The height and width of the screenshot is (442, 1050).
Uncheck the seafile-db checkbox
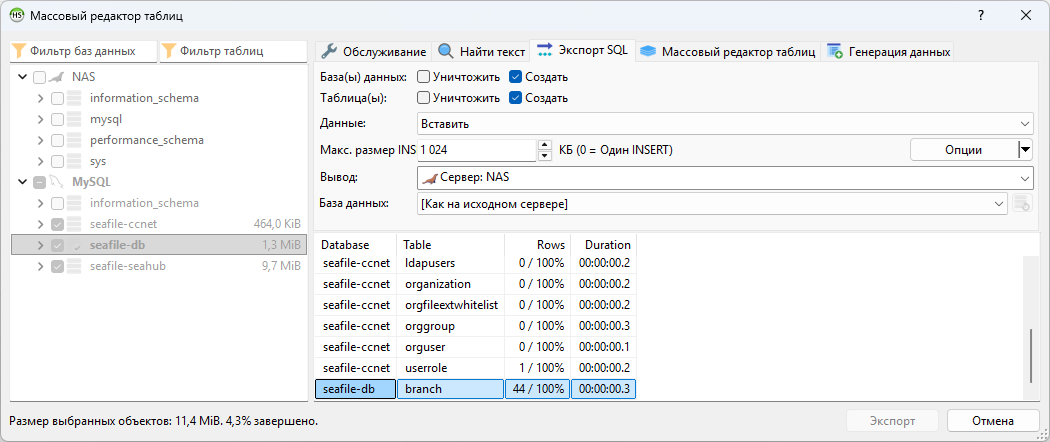coord(57,245)
